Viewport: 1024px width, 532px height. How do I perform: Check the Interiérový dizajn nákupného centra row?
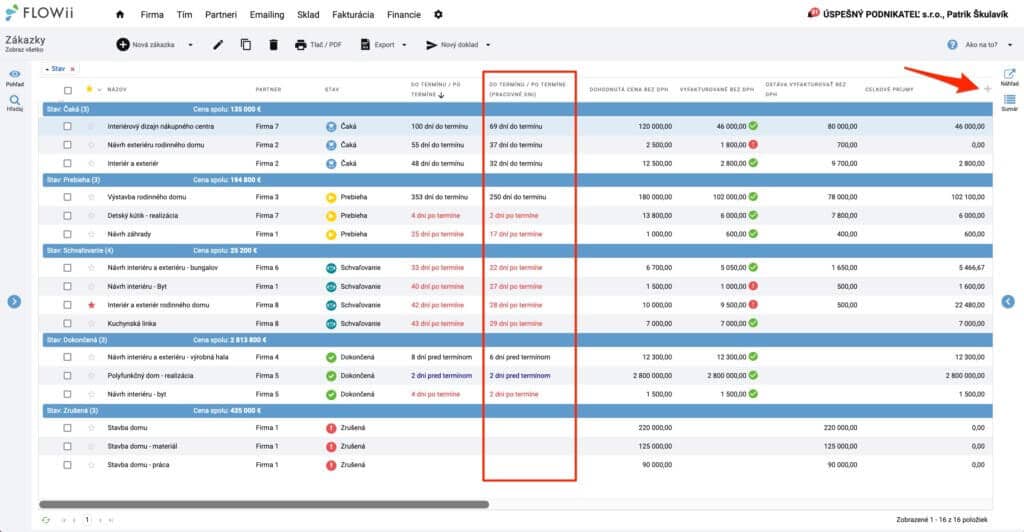[67, 126]
